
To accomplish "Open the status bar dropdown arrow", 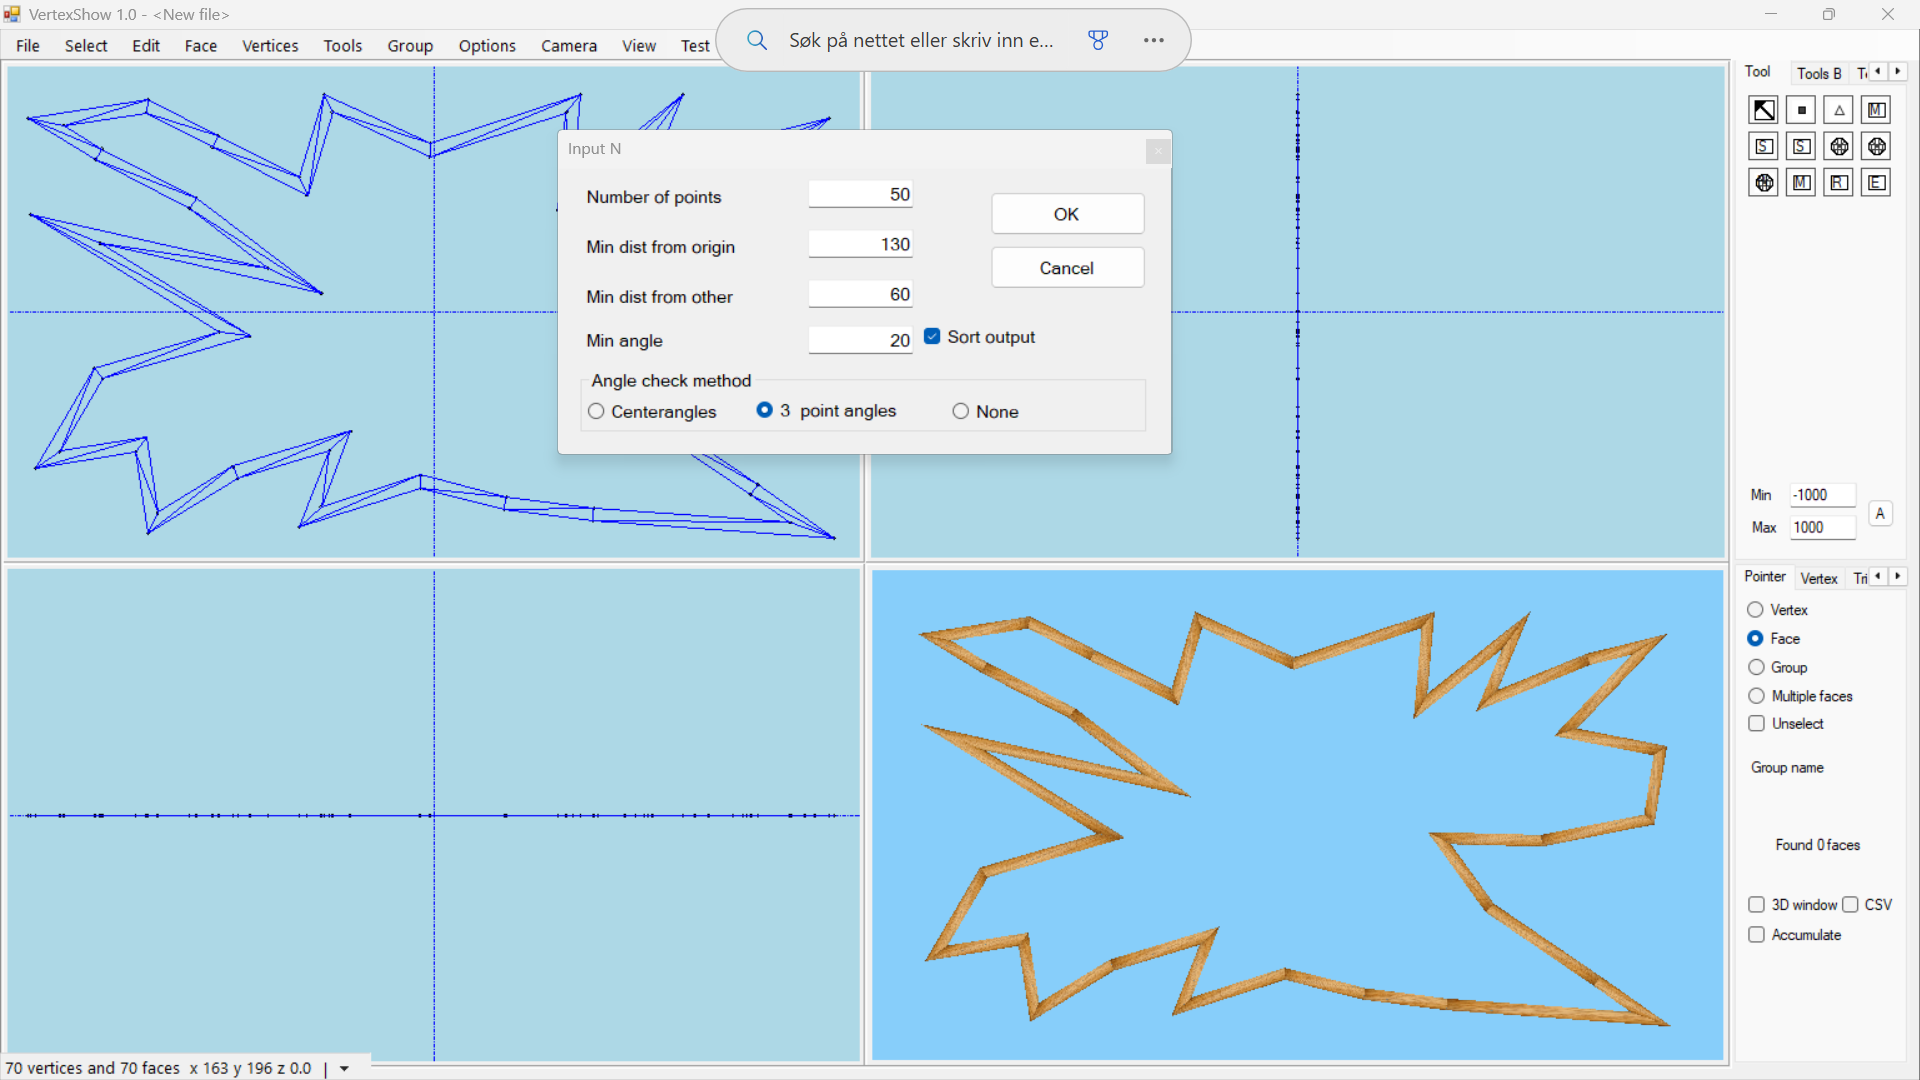I will tap(345, 1069).
